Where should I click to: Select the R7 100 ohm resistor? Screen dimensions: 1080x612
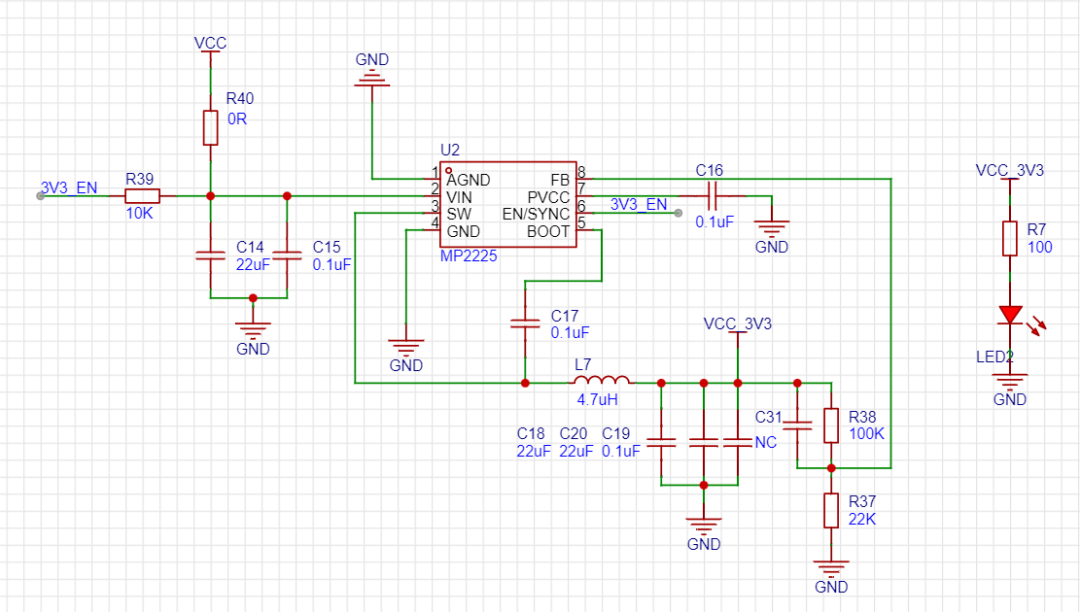pyautogui.click(x=1010, y=239)
